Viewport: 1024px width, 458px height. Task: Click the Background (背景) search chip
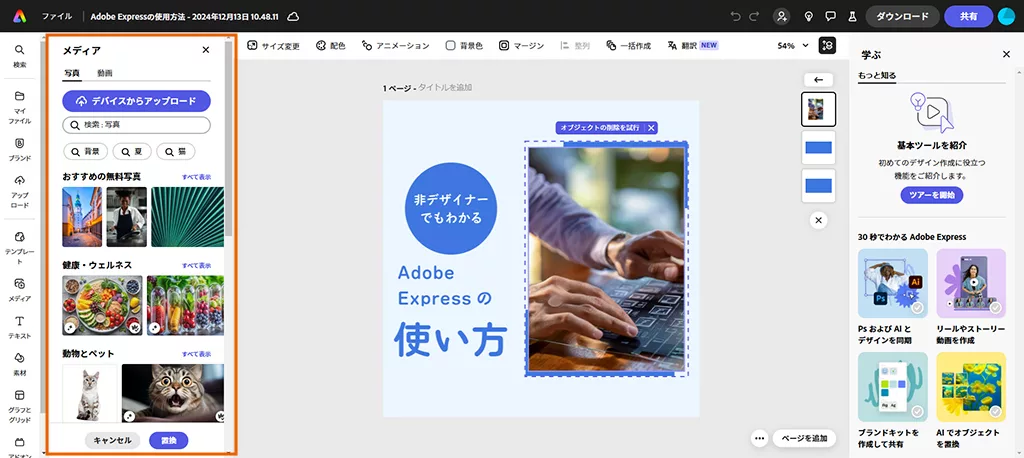[x=86, y=152]
